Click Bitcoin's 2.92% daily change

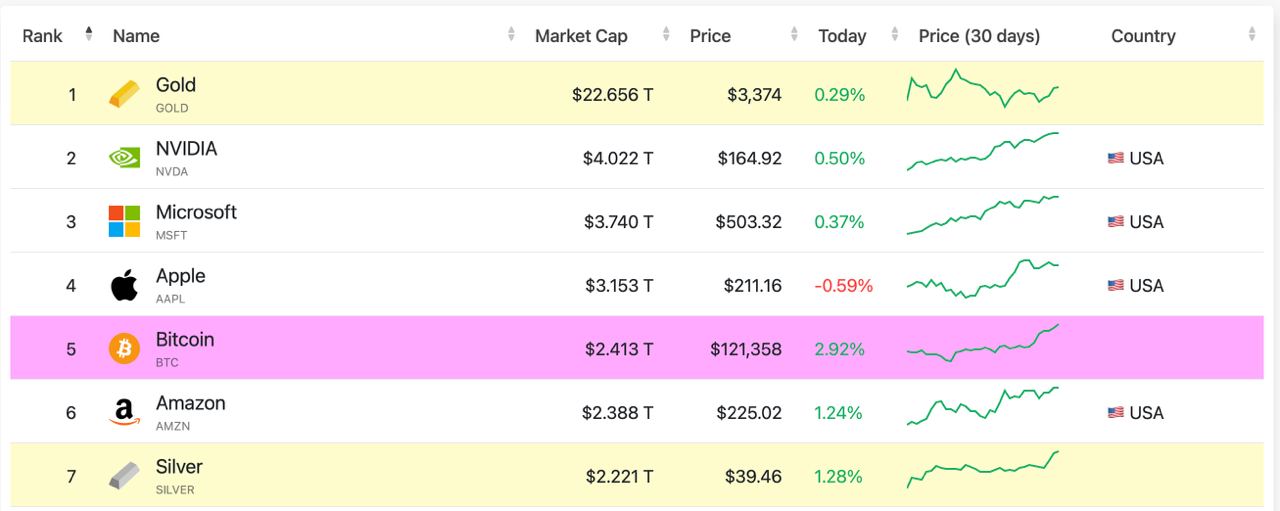[839, 349]
